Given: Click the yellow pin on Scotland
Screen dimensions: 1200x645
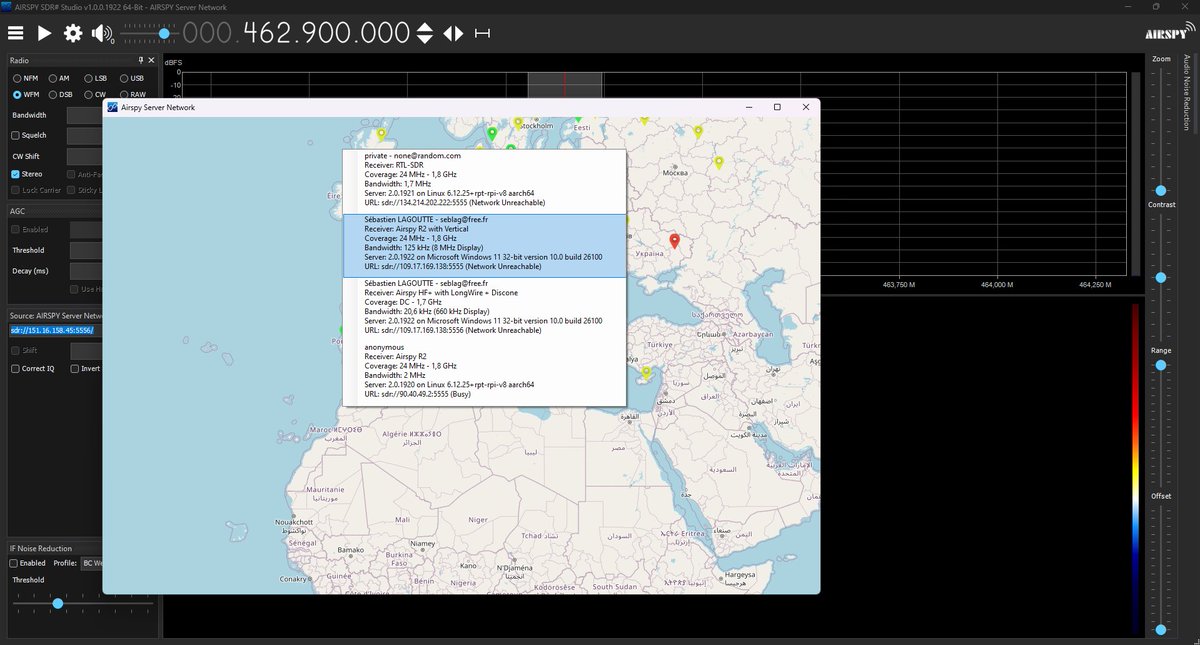Looking at the screenshot, I should [x=380, y=133].
